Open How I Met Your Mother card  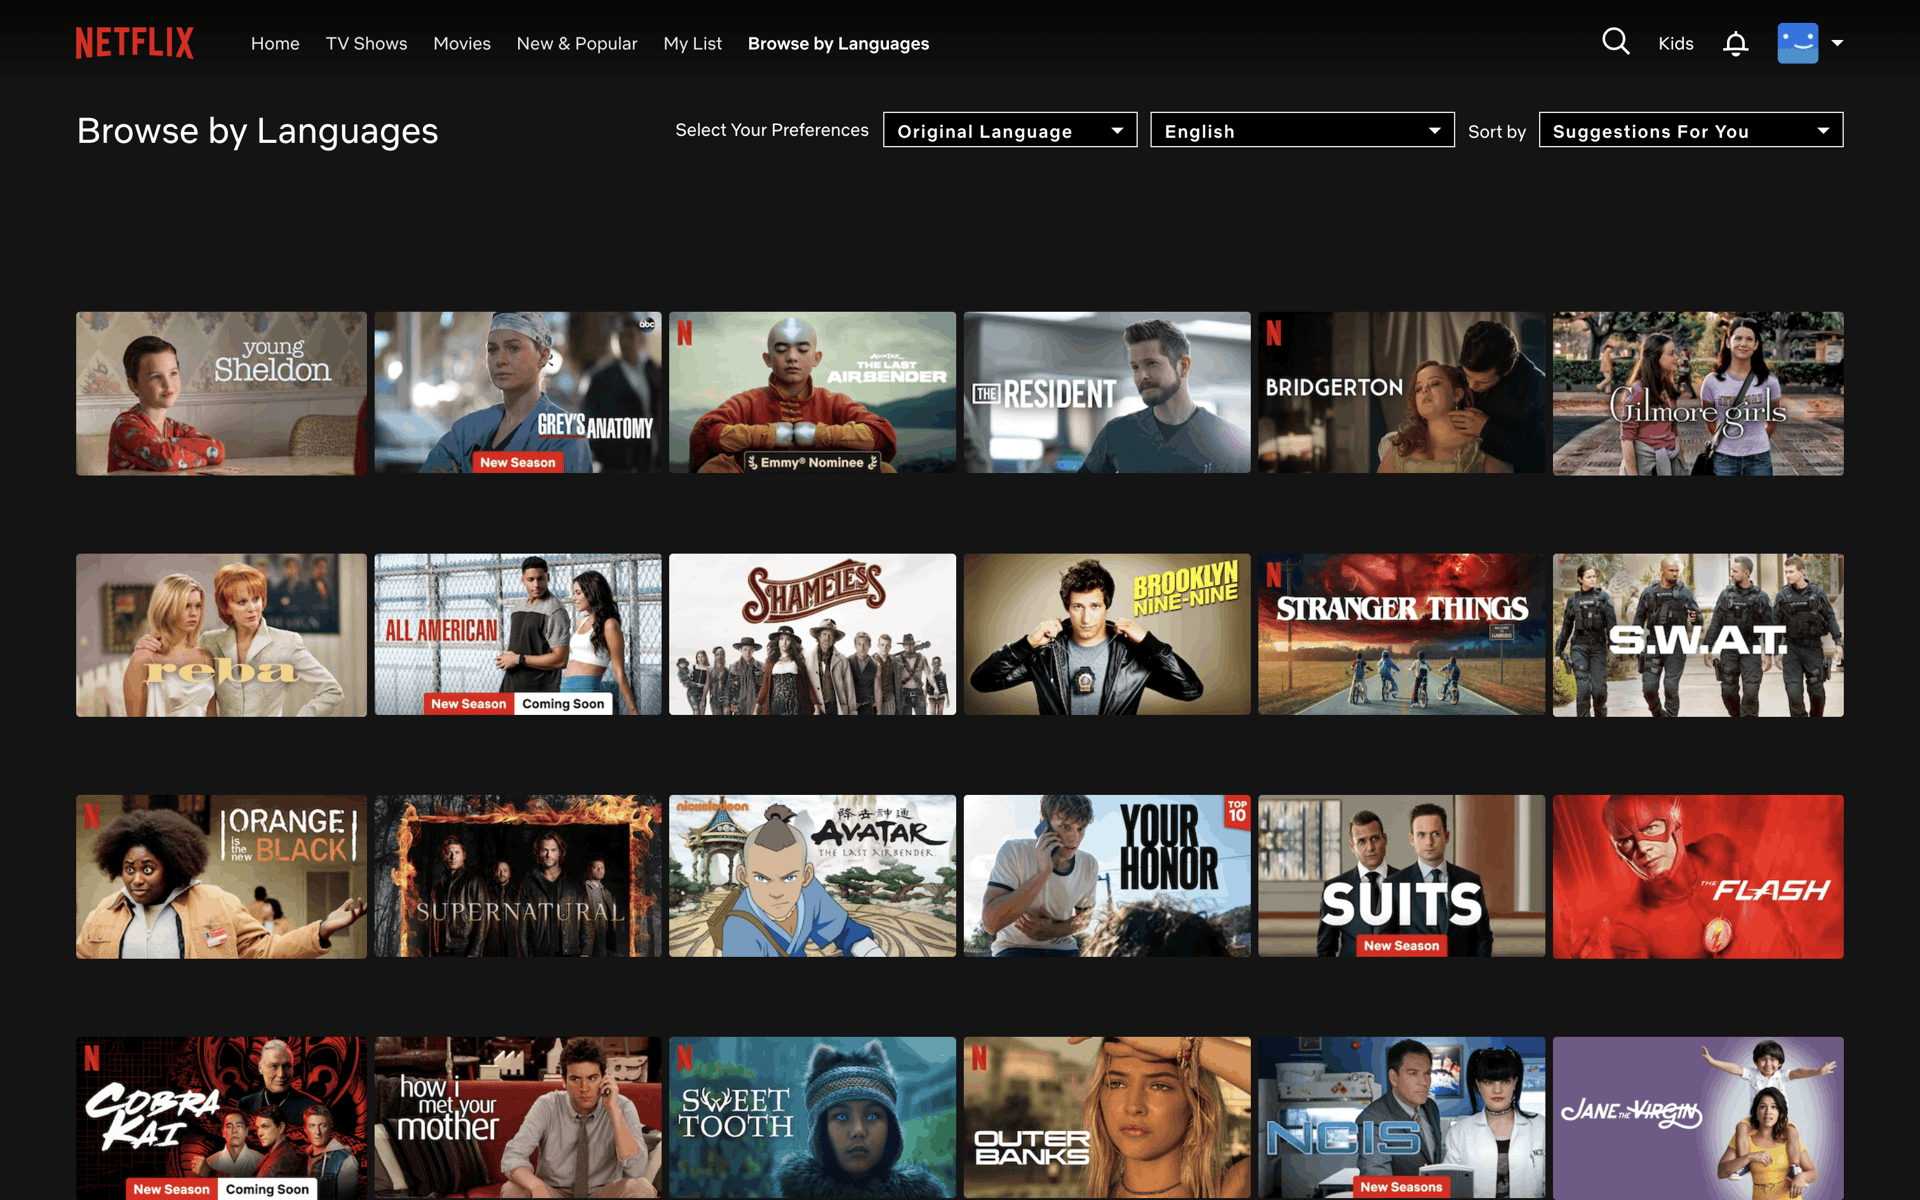(x=518, y=1118)
